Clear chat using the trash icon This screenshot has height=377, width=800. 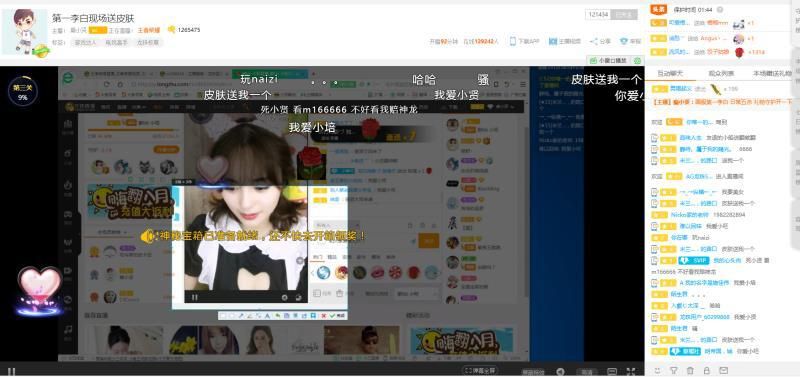point(690,370)
